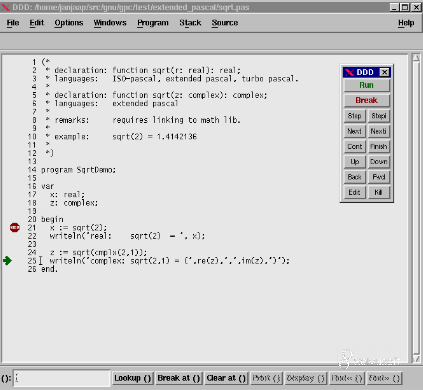The image size is (423, 390).
Task: Click the 'x := sqrt(2);' line
Action: [78, 228]
